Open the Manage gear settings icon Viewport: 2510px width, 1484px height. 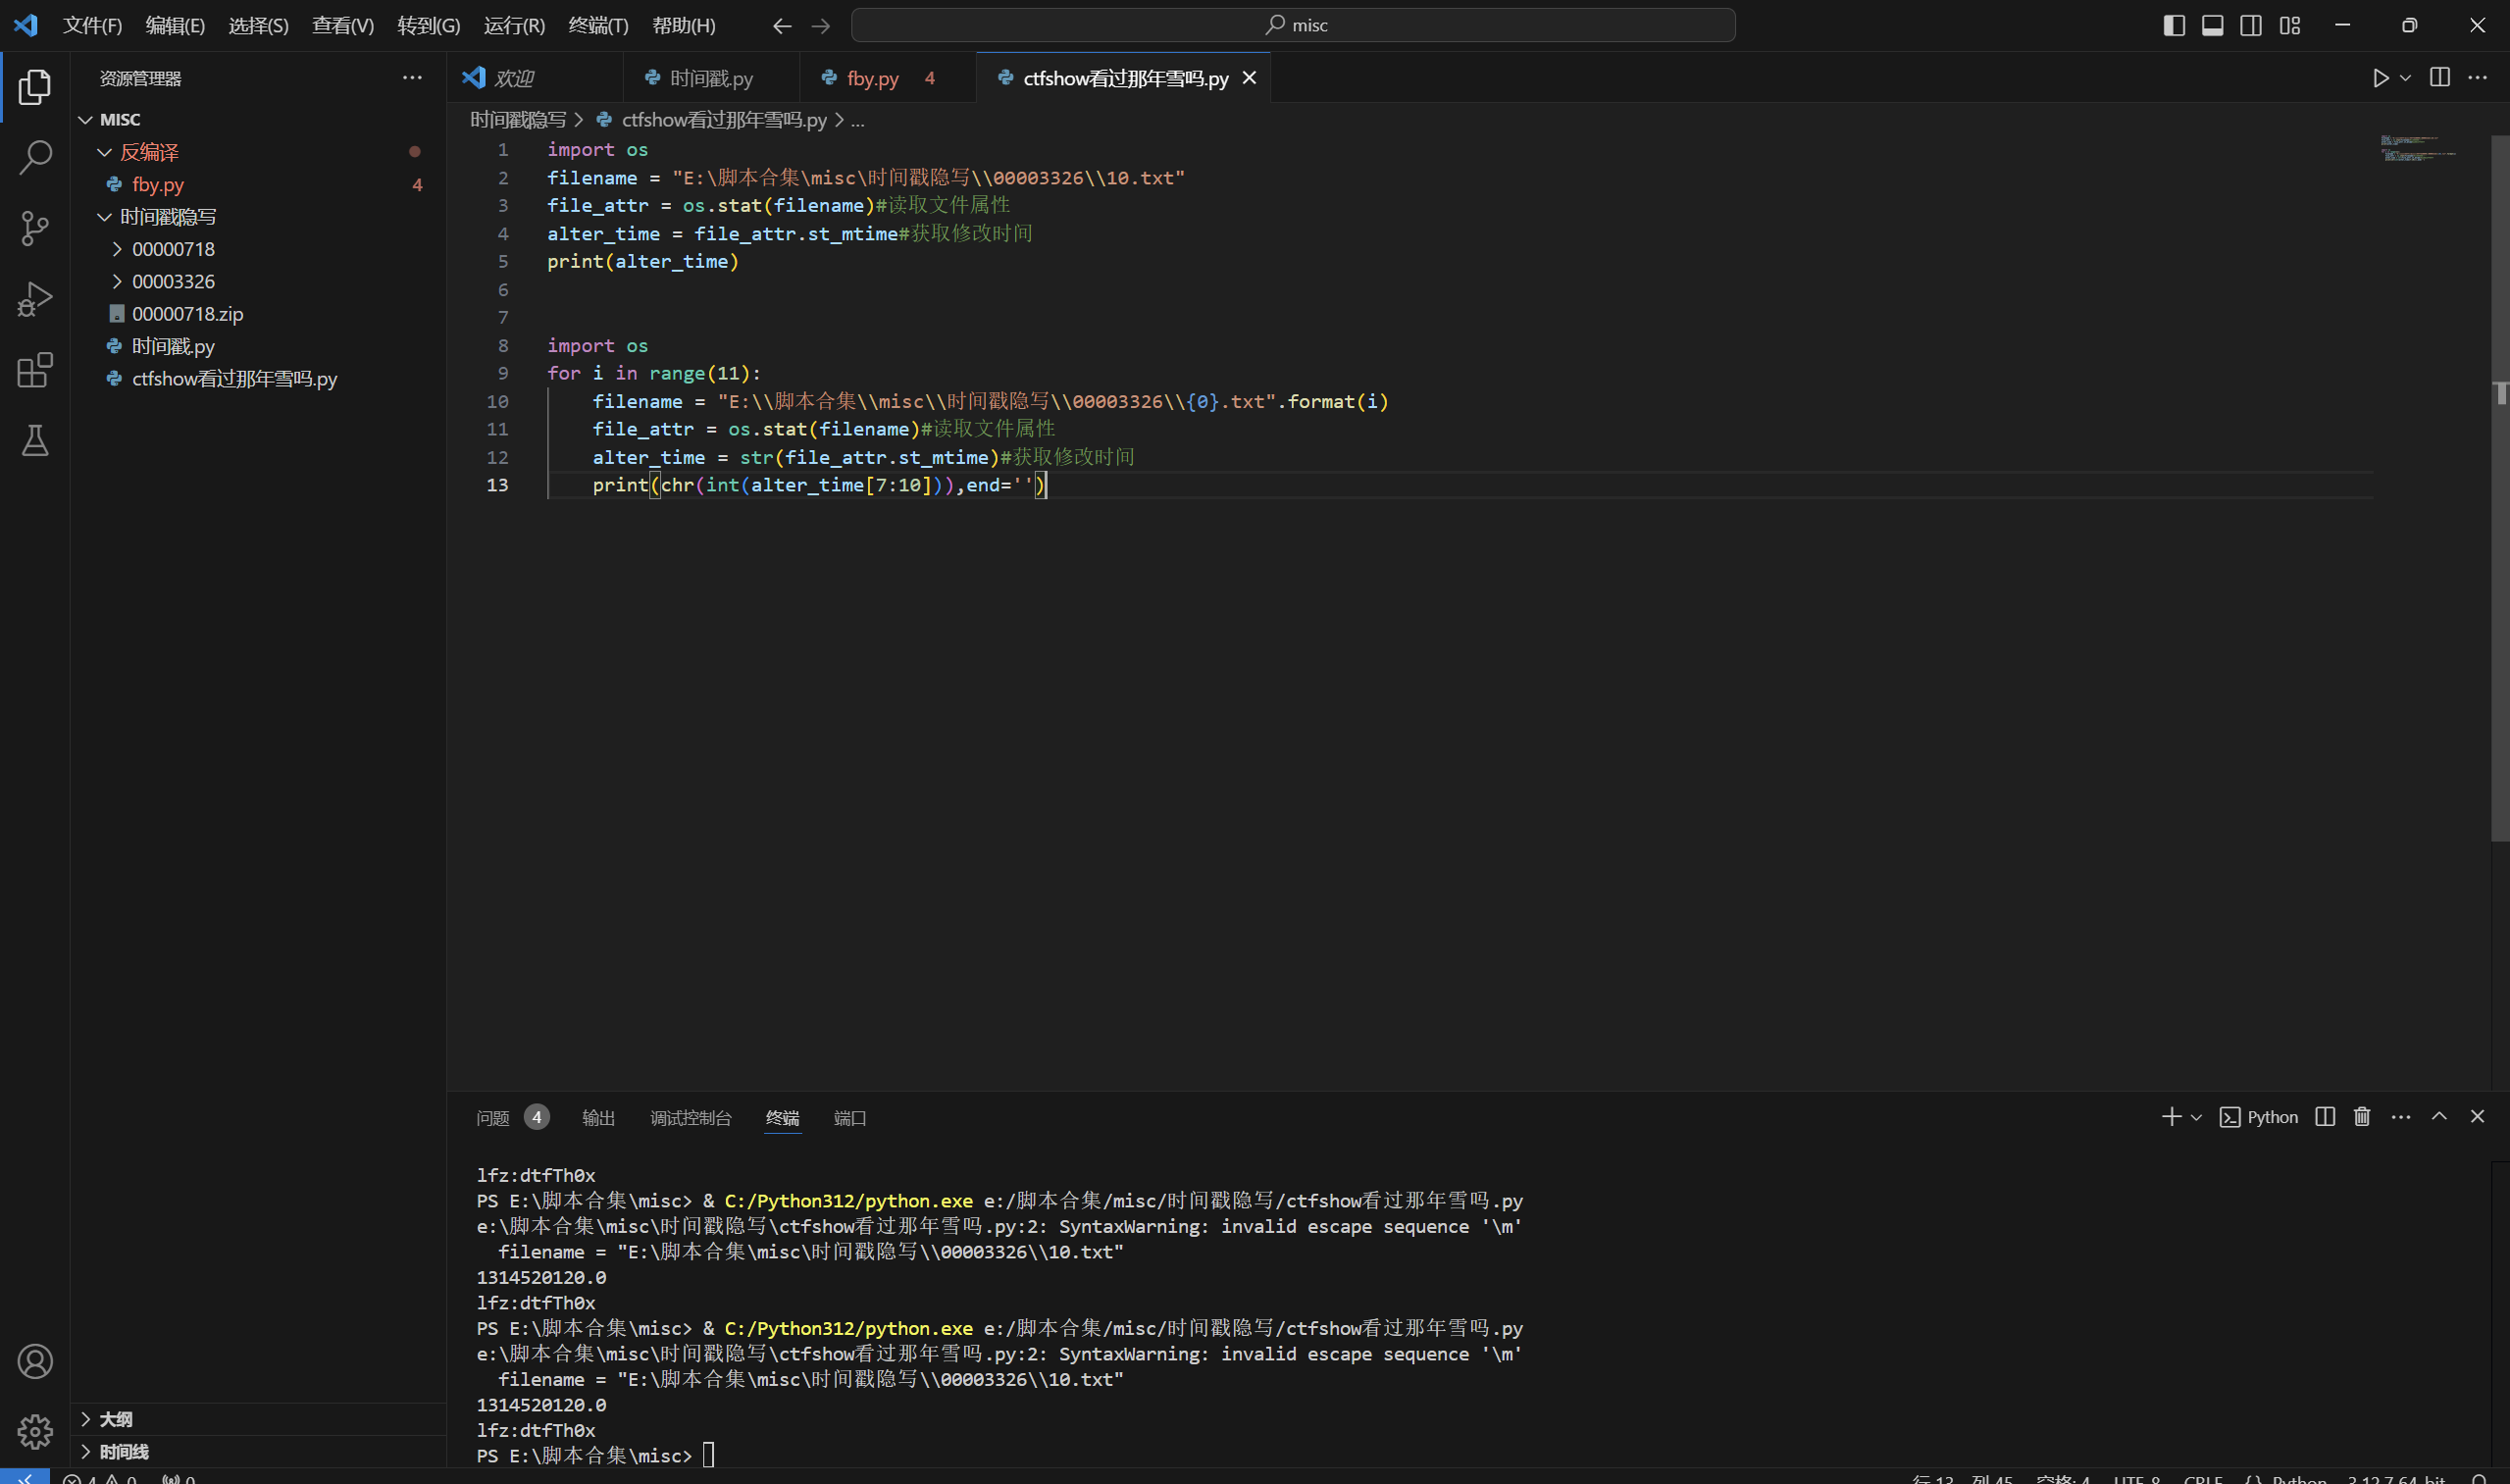tap(35, 1432)
